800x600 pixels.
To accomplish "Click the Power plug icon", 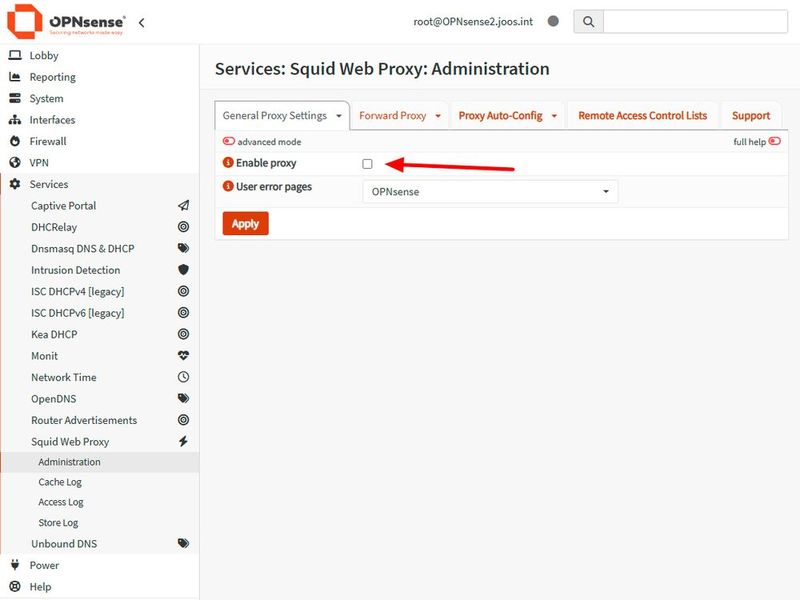I will pyautogui.click(x=15, y=564).
